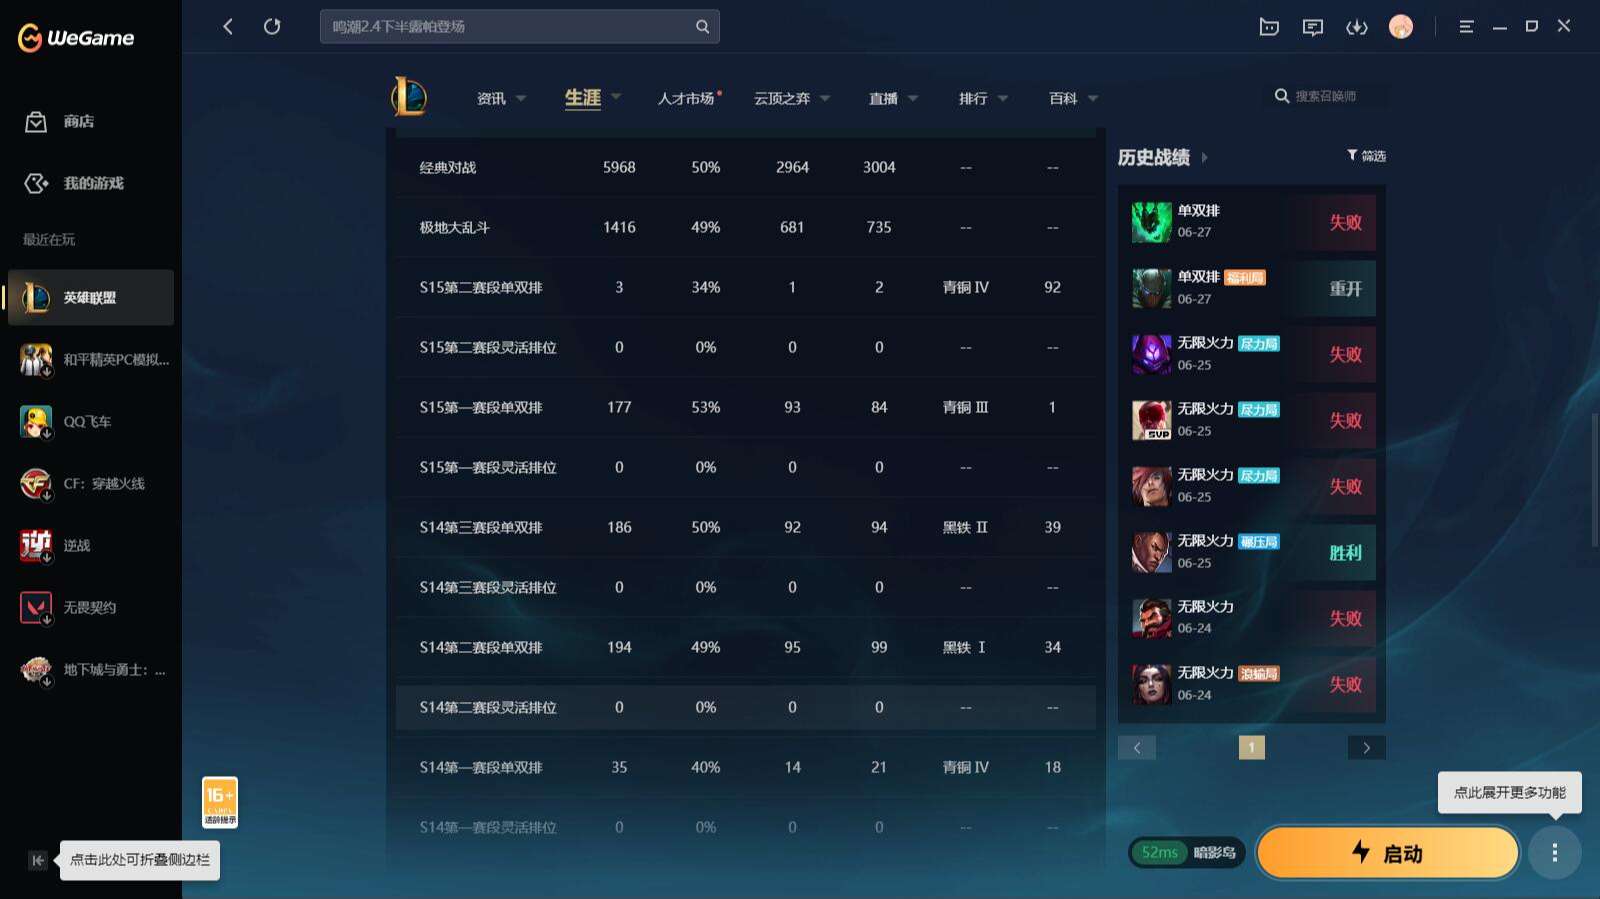Open the 06-27 单双排 失败 match champion thumbnail
Screen dimensions: 1600x899
pyautogui.click(x=1151, y=222)
